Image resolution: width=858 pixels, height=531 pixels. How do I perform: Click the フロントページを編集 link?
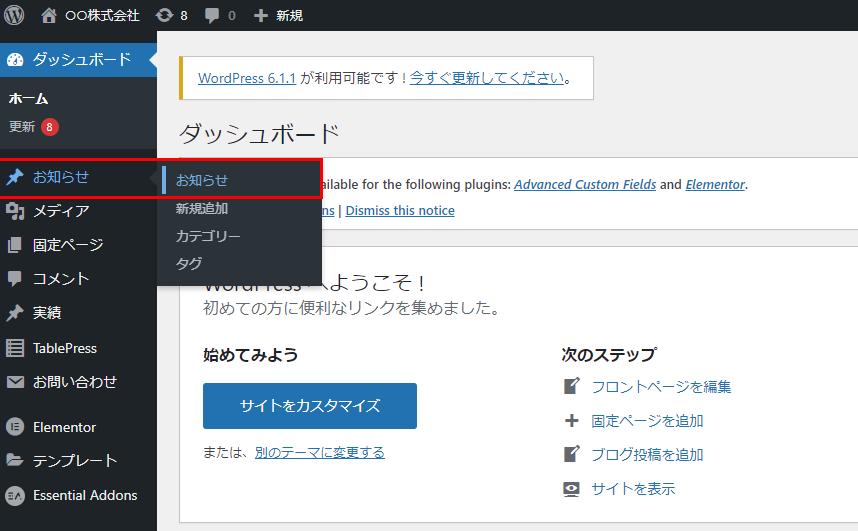(x=660, y=387)
